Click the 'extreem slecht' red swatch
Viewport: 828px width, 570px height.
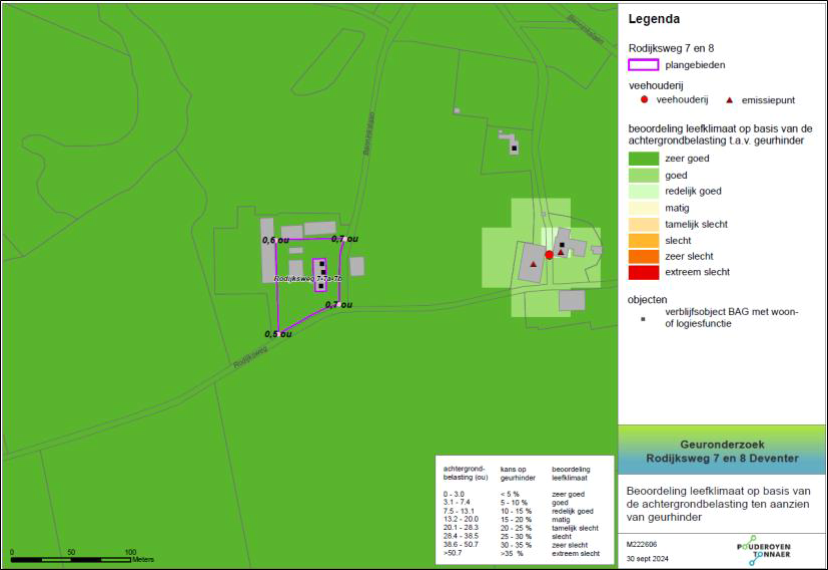[x=643, y=272]
